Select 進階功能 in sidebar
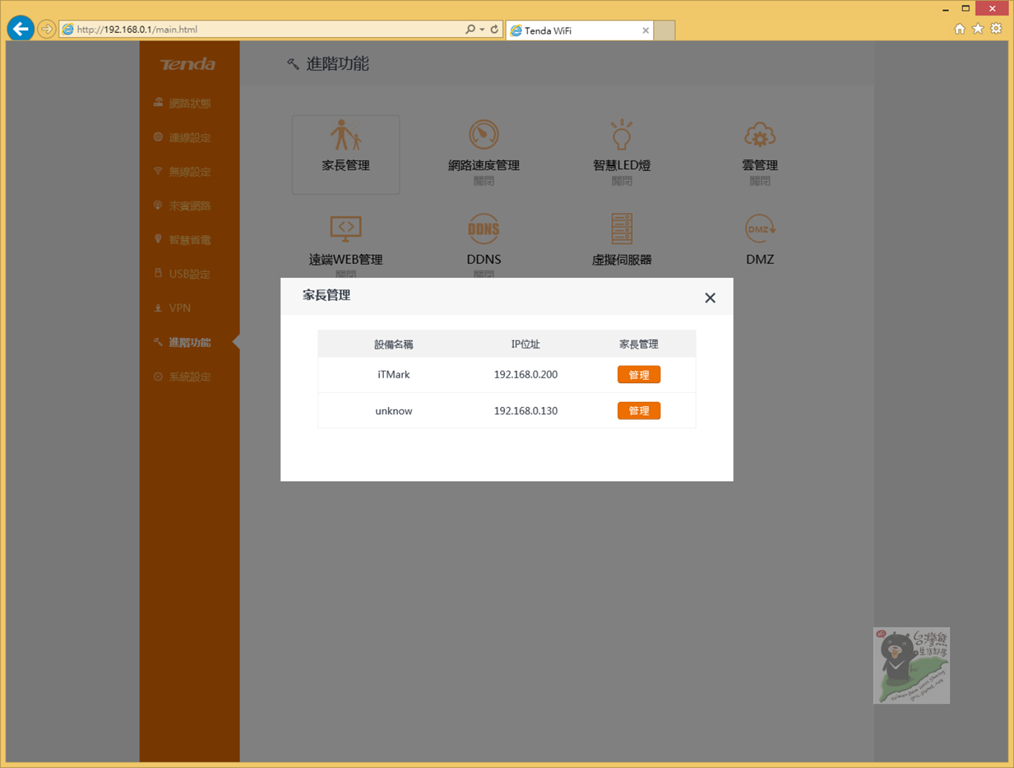This screenshot has height=768, width=1014. point(182,342)
